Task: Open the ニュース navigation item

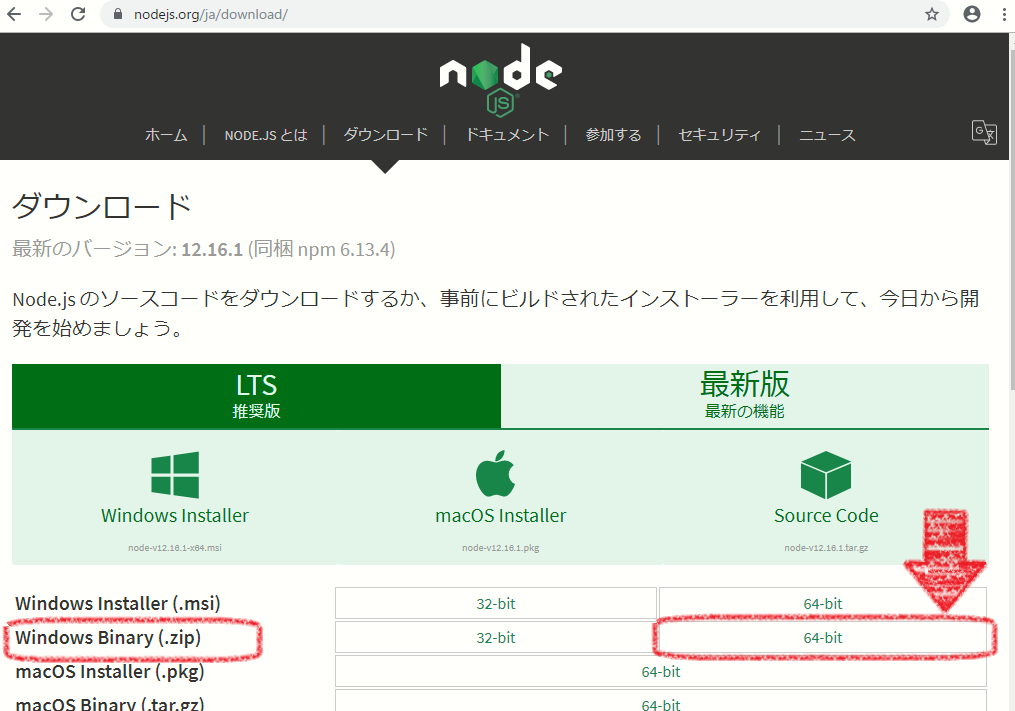Action: [827, 135]
